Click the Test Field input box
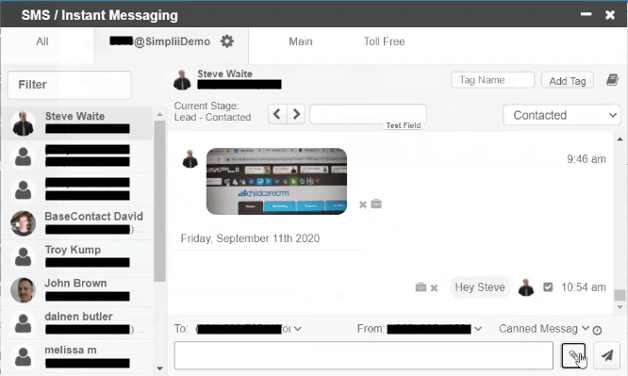 pyautogui.click(x=368, y=115)
